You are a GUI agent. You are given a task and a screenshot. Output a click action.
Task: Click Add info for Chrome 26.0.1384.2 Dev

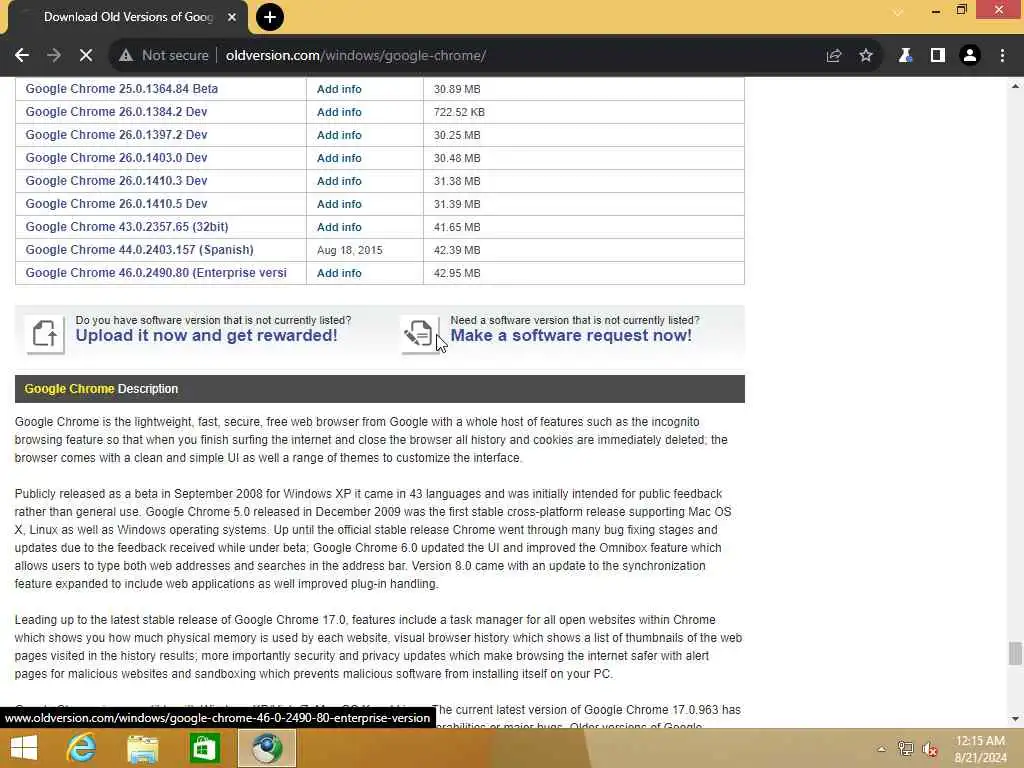coord(339,112)
